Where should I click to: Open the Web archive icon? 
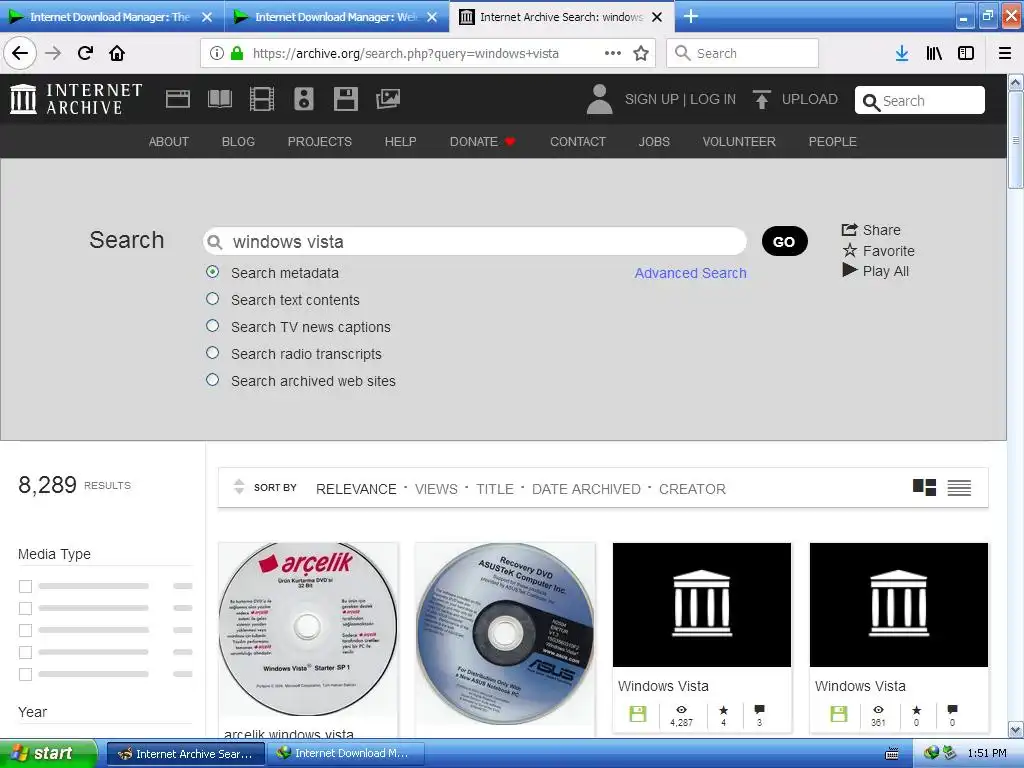coord(178,99)
